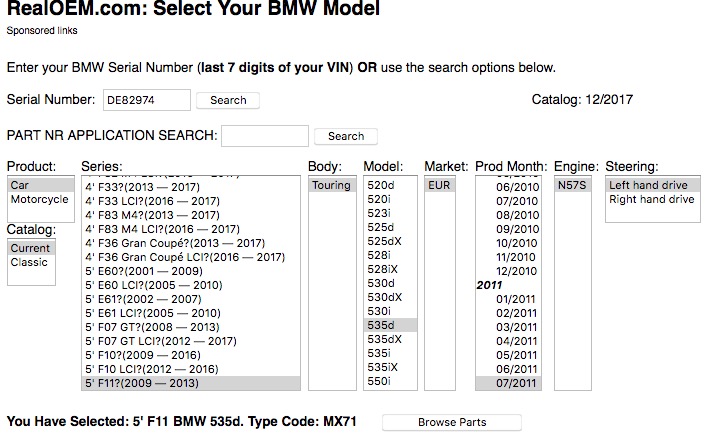Select Car in Product list
This screenshot has width=718, height=442.
click(x=20, y=185)
